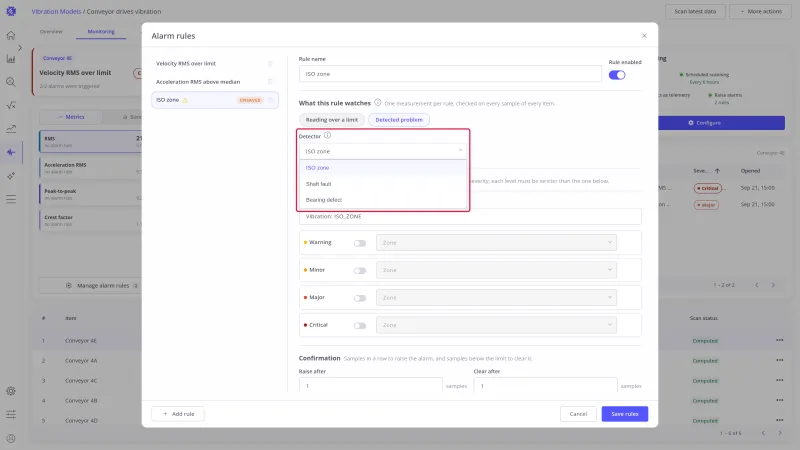Enable the Major severity toggle

[360, 298]
